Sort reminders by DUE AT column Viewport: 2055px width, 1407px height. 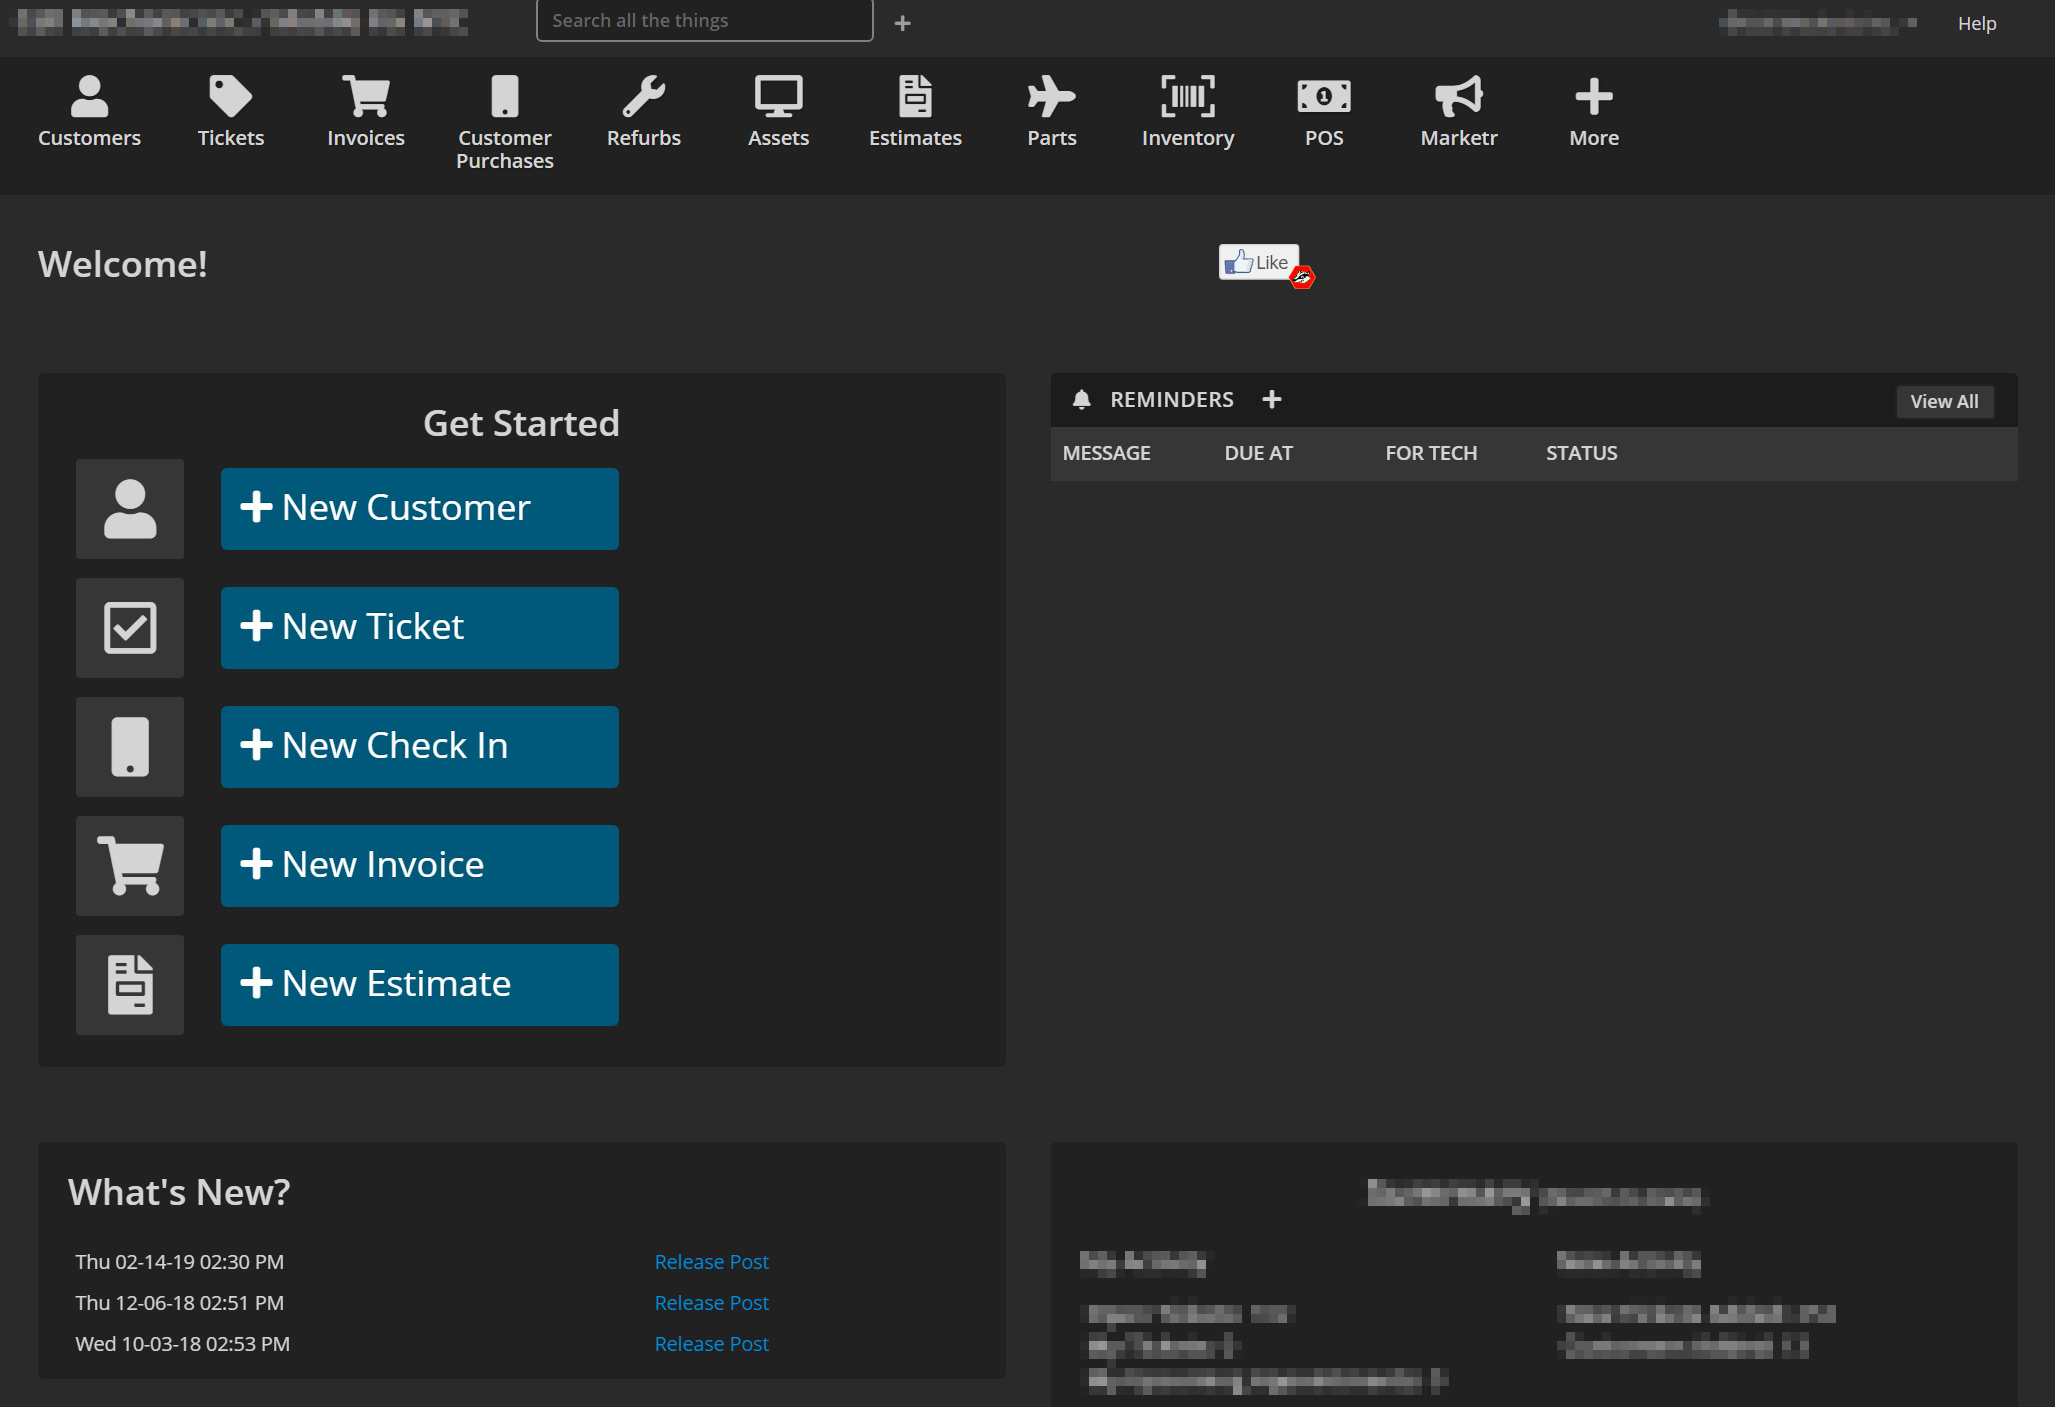tap(1258, 453)
